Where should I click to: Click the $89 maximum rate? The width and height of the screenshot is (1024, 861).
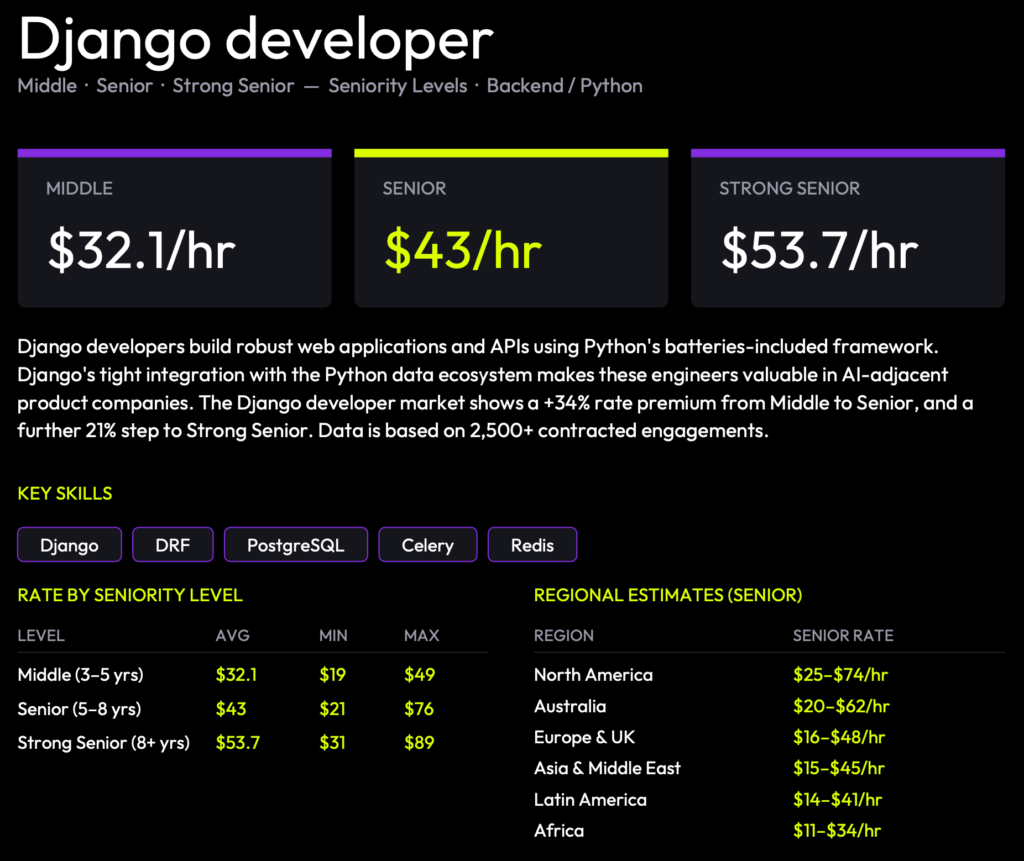419,743
